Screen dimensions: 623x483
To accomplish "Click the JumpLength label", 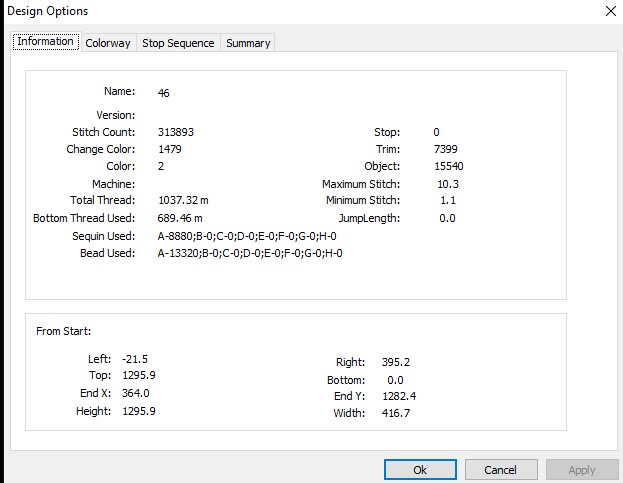I will click(x=369, y=218).
